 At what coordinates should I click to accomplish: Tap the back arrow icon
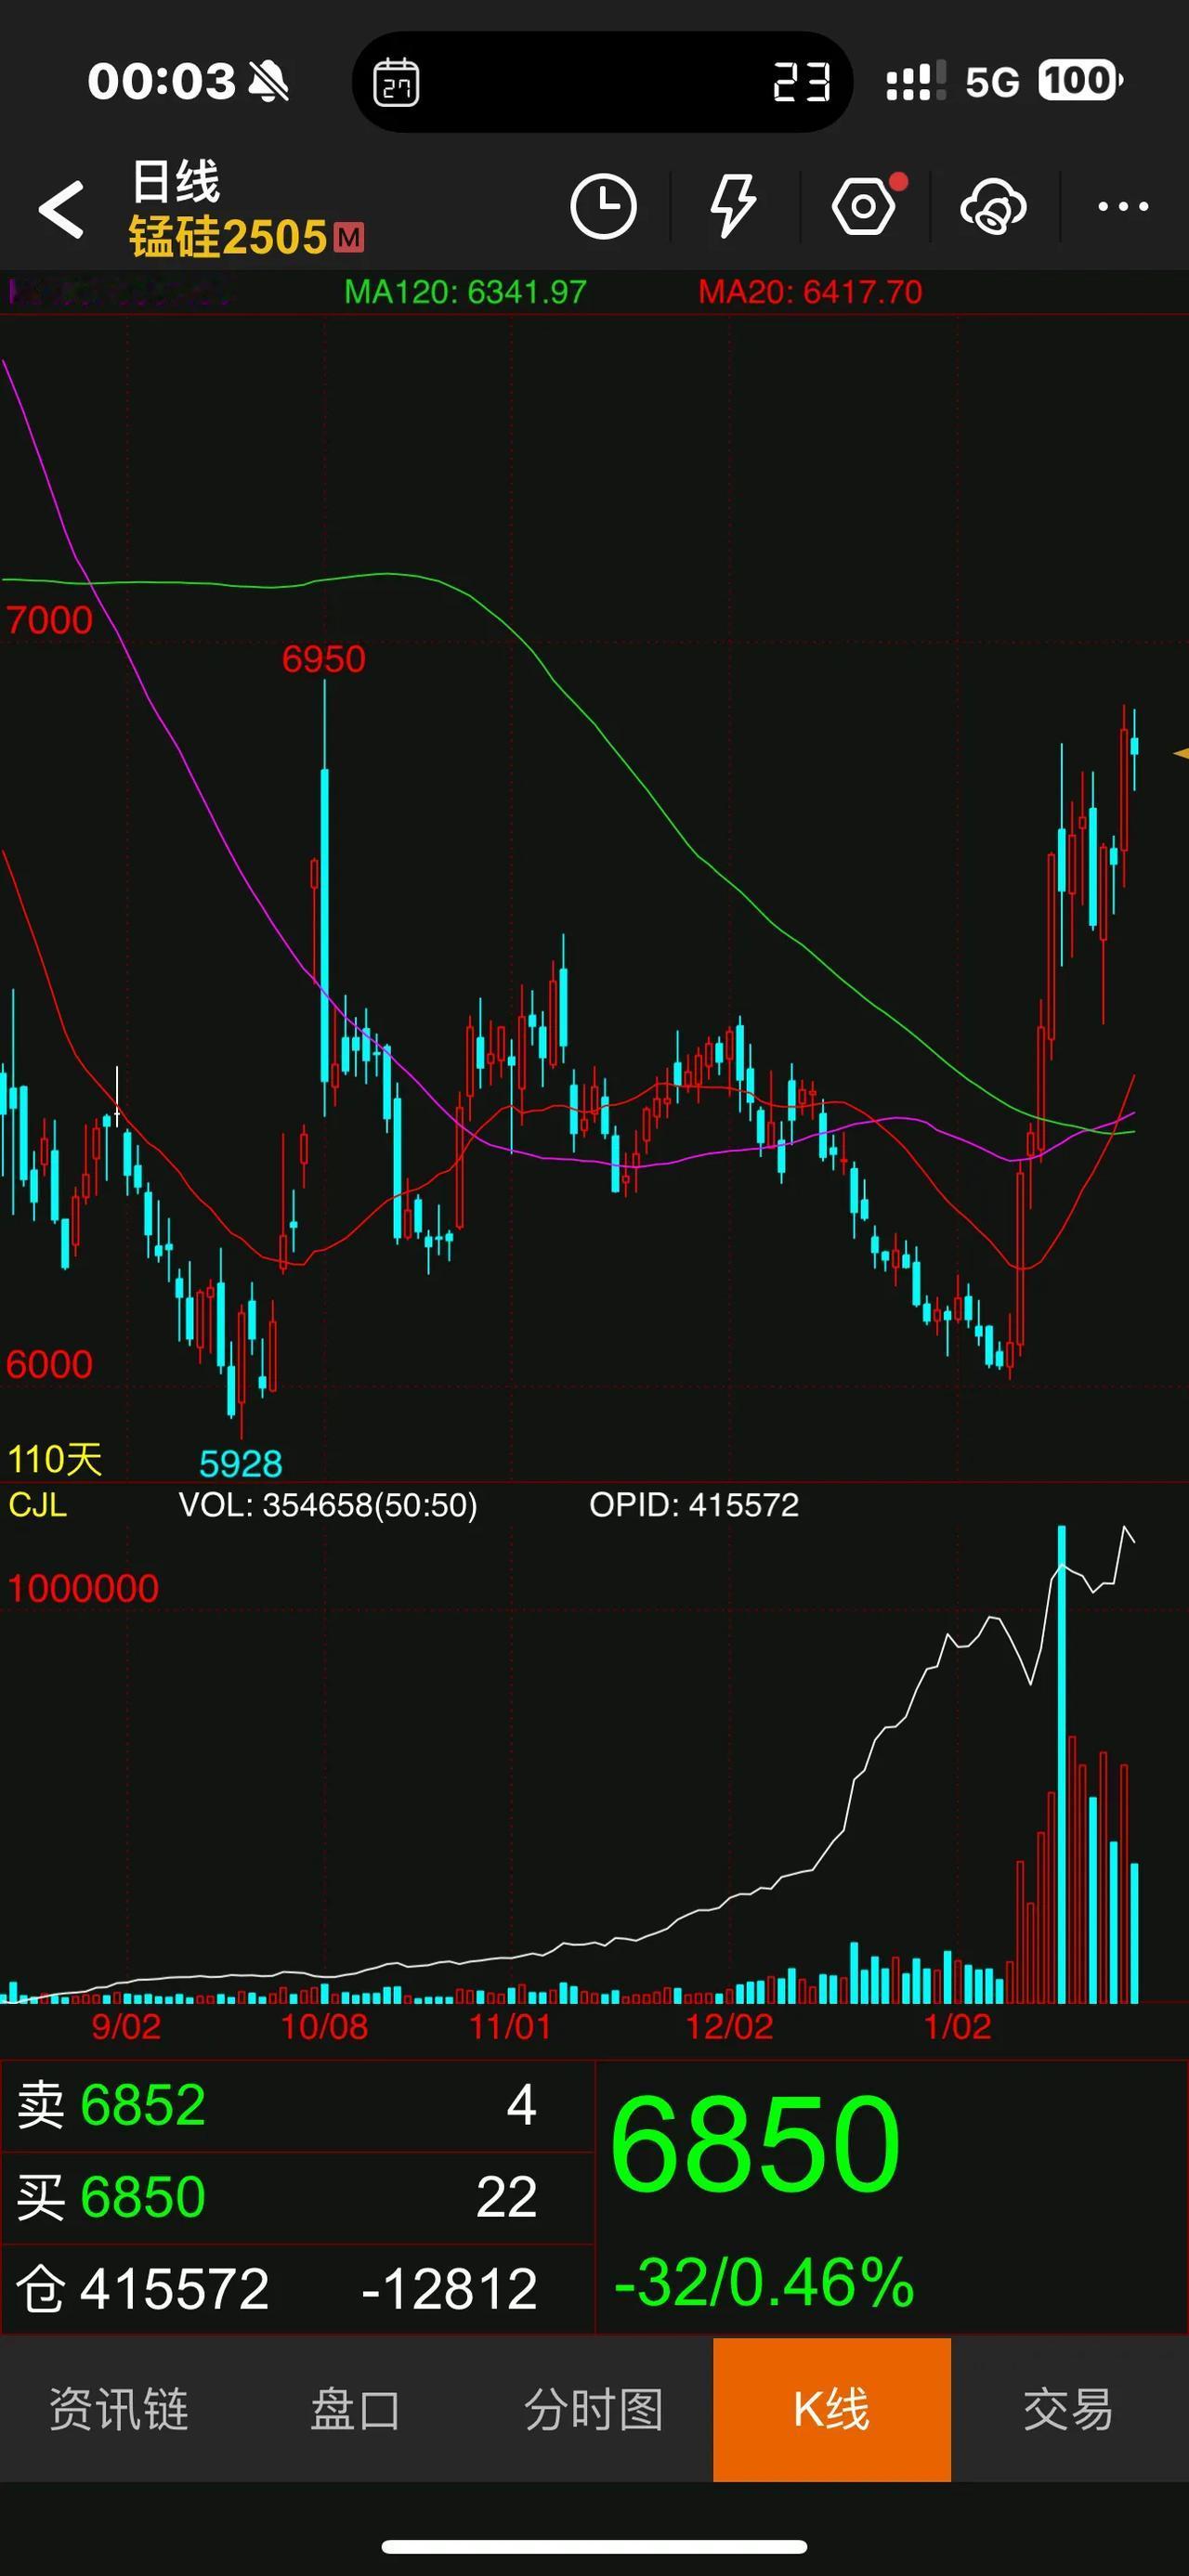(61, 209)
